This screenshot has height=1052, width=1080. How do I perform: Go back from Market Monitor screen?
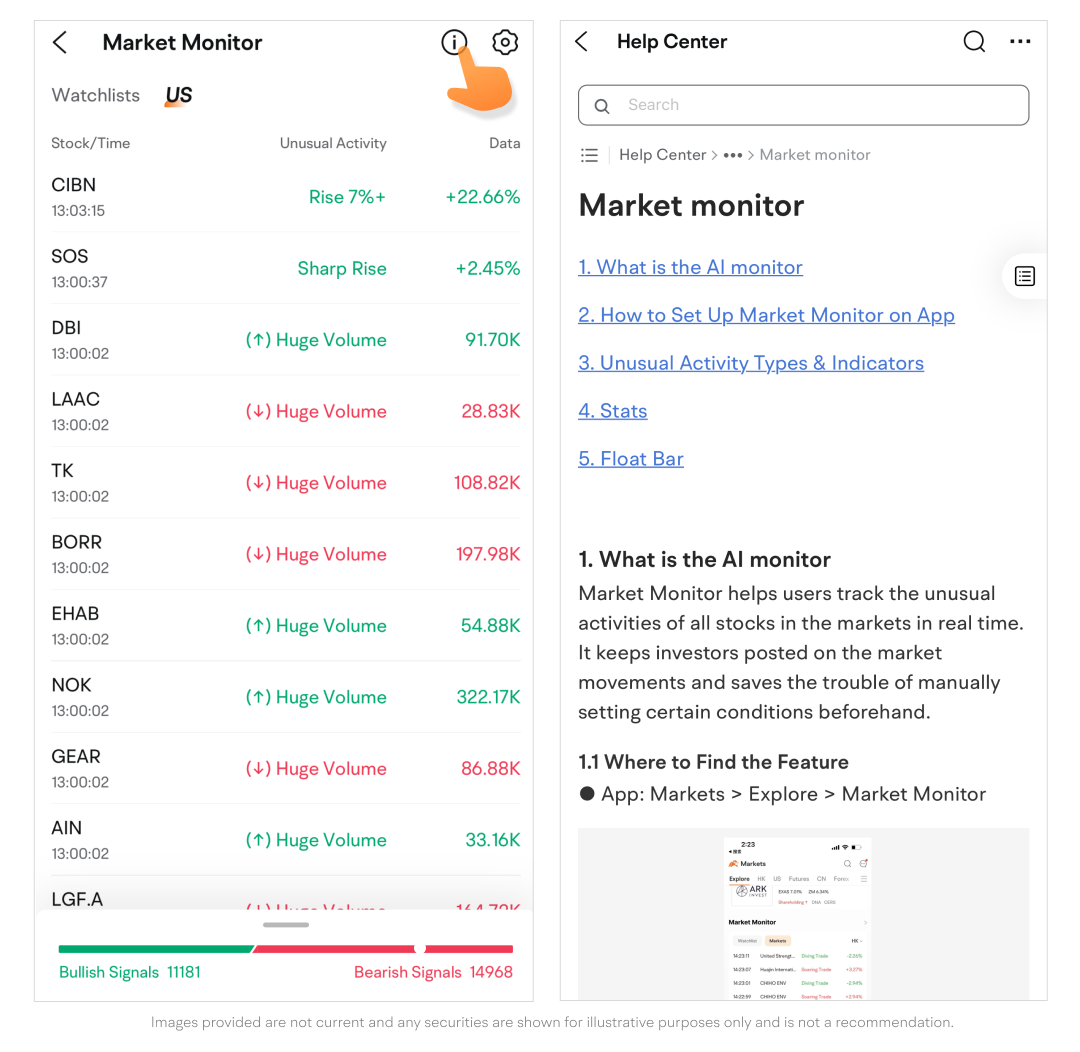click(x=60, y=42)
